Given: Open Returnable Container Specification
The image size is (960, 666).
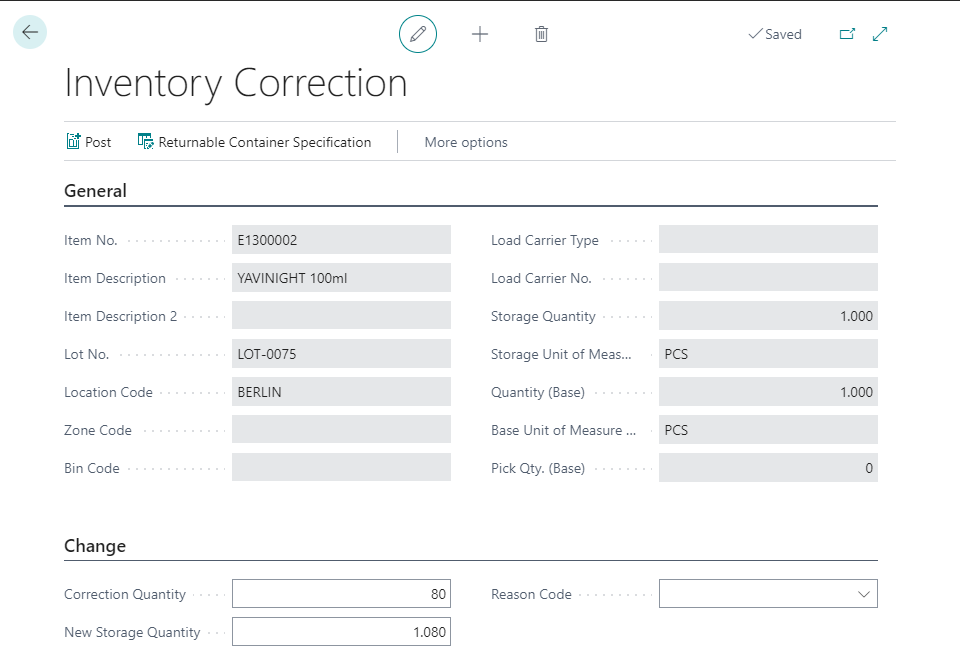Looking at the screenshot, I should [264, 142].
